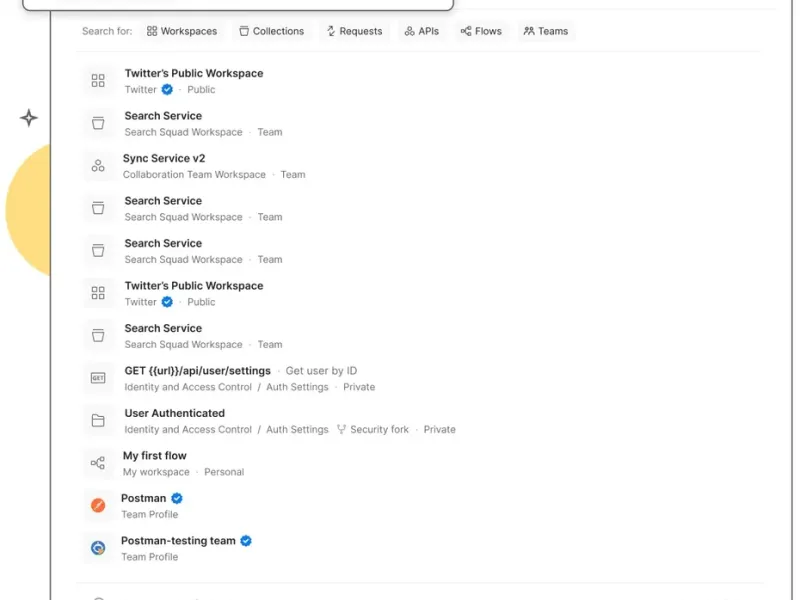
Task: Filter search by Teams
Action: 545,31
